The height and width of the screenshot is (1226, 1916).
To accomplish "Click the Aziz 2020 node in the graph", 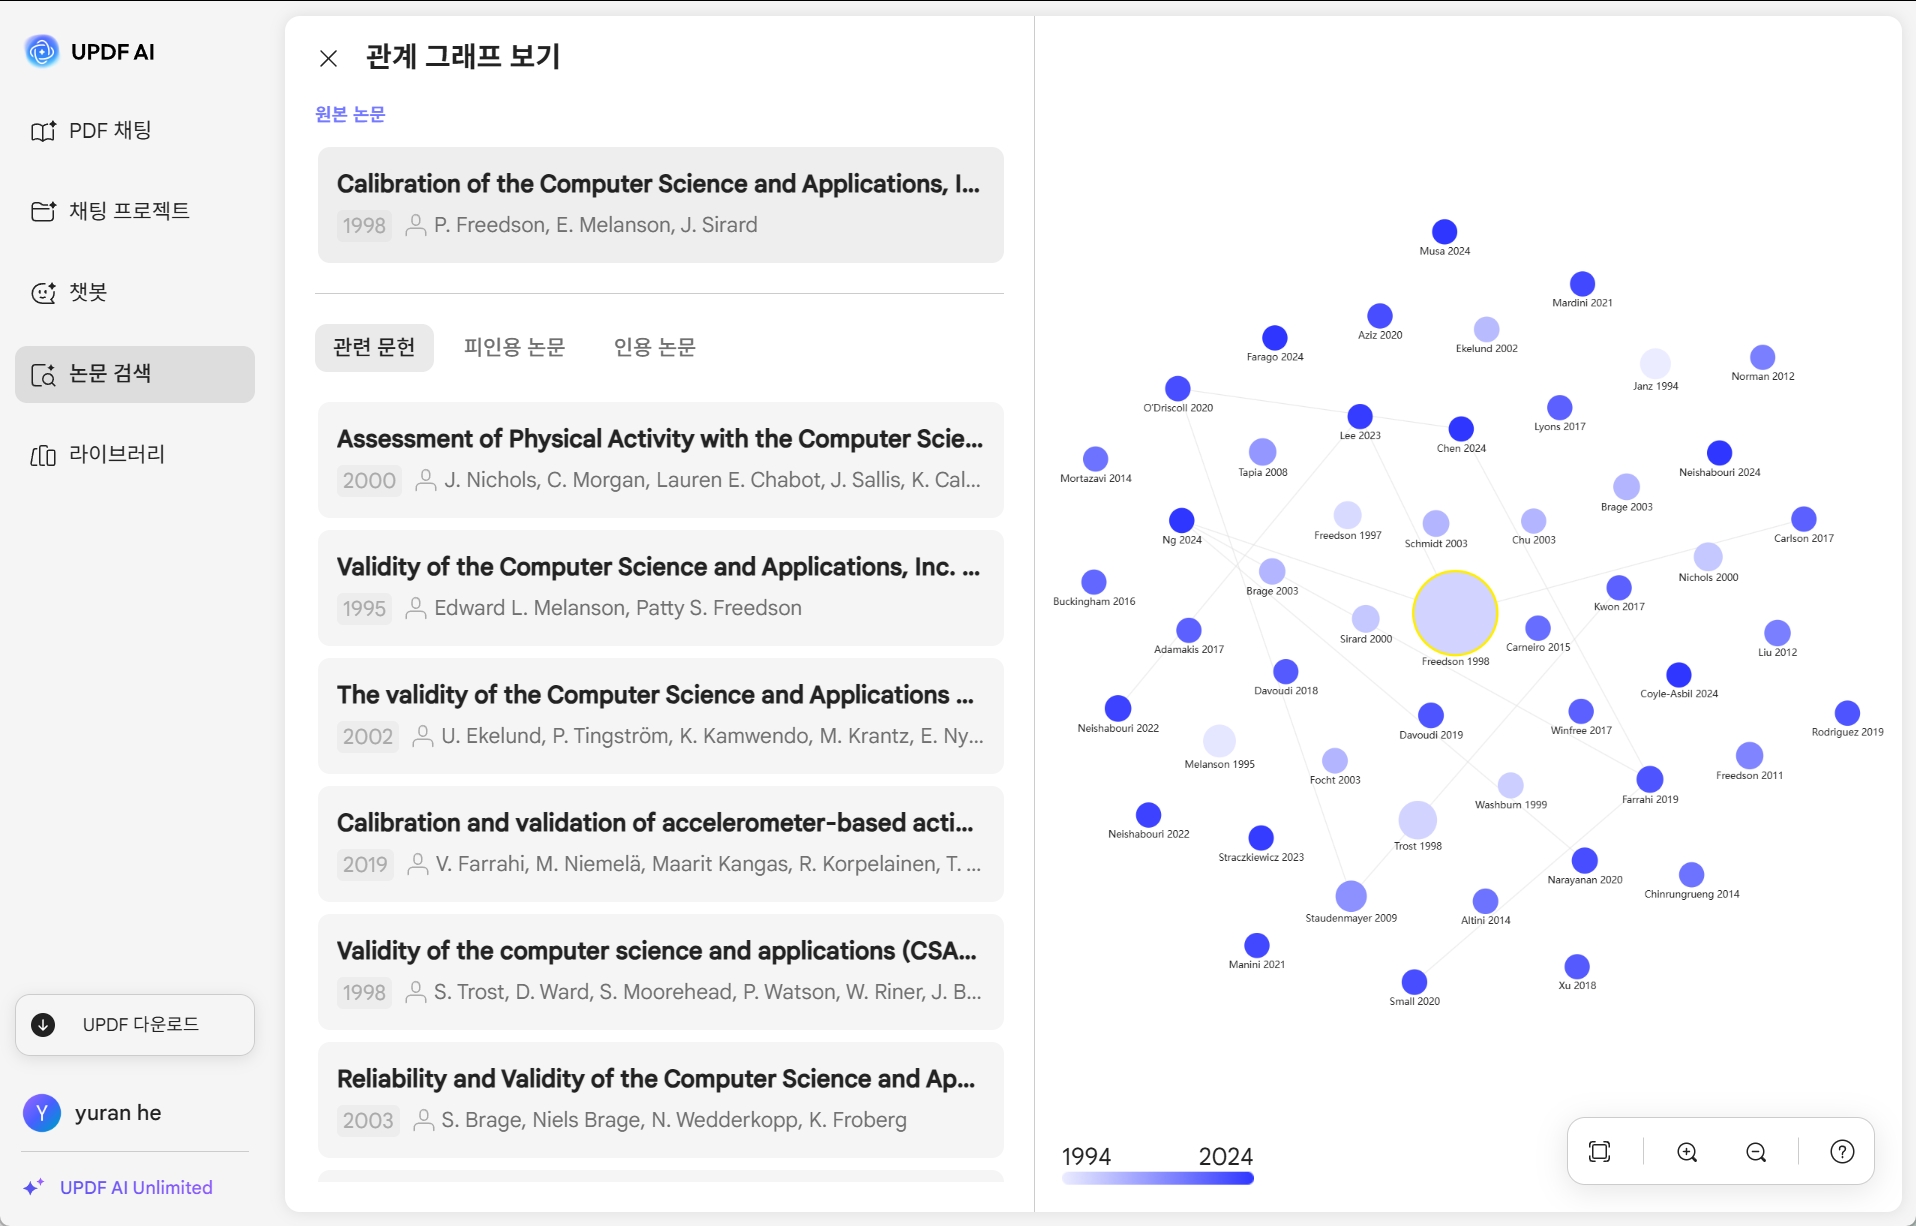I will click(x=1380, y=315).
